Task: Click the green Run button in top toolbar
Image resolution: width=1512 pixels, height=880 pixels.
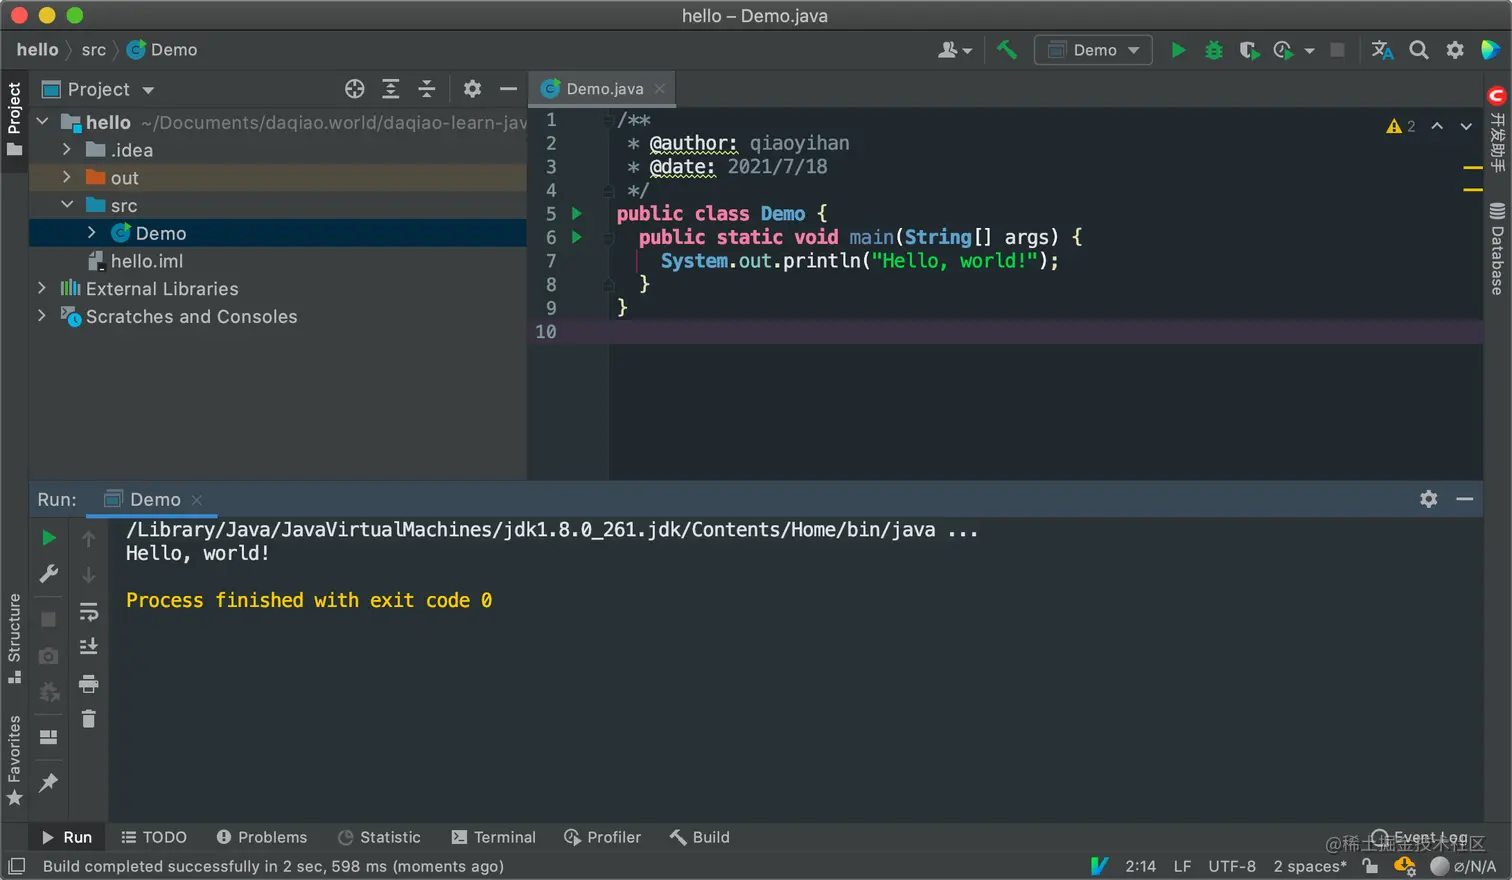Action: tap(1178, 50)
